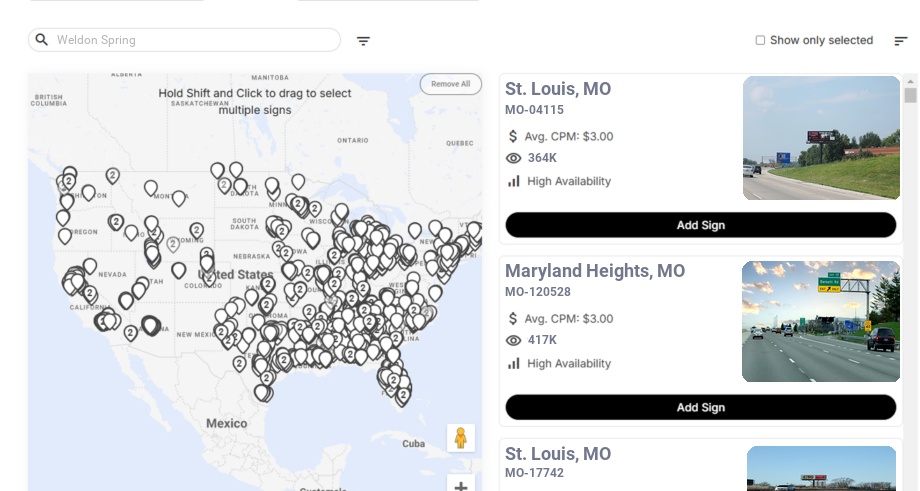Select the St. Louis MO-17742 listing title
The width and height of the screenshot is (920, 491).
(x=558, y=454)
